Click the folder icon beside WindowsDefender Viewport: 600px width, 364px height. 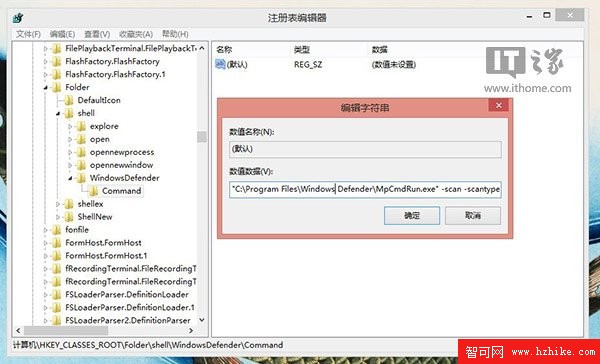[x=81, y=178]
